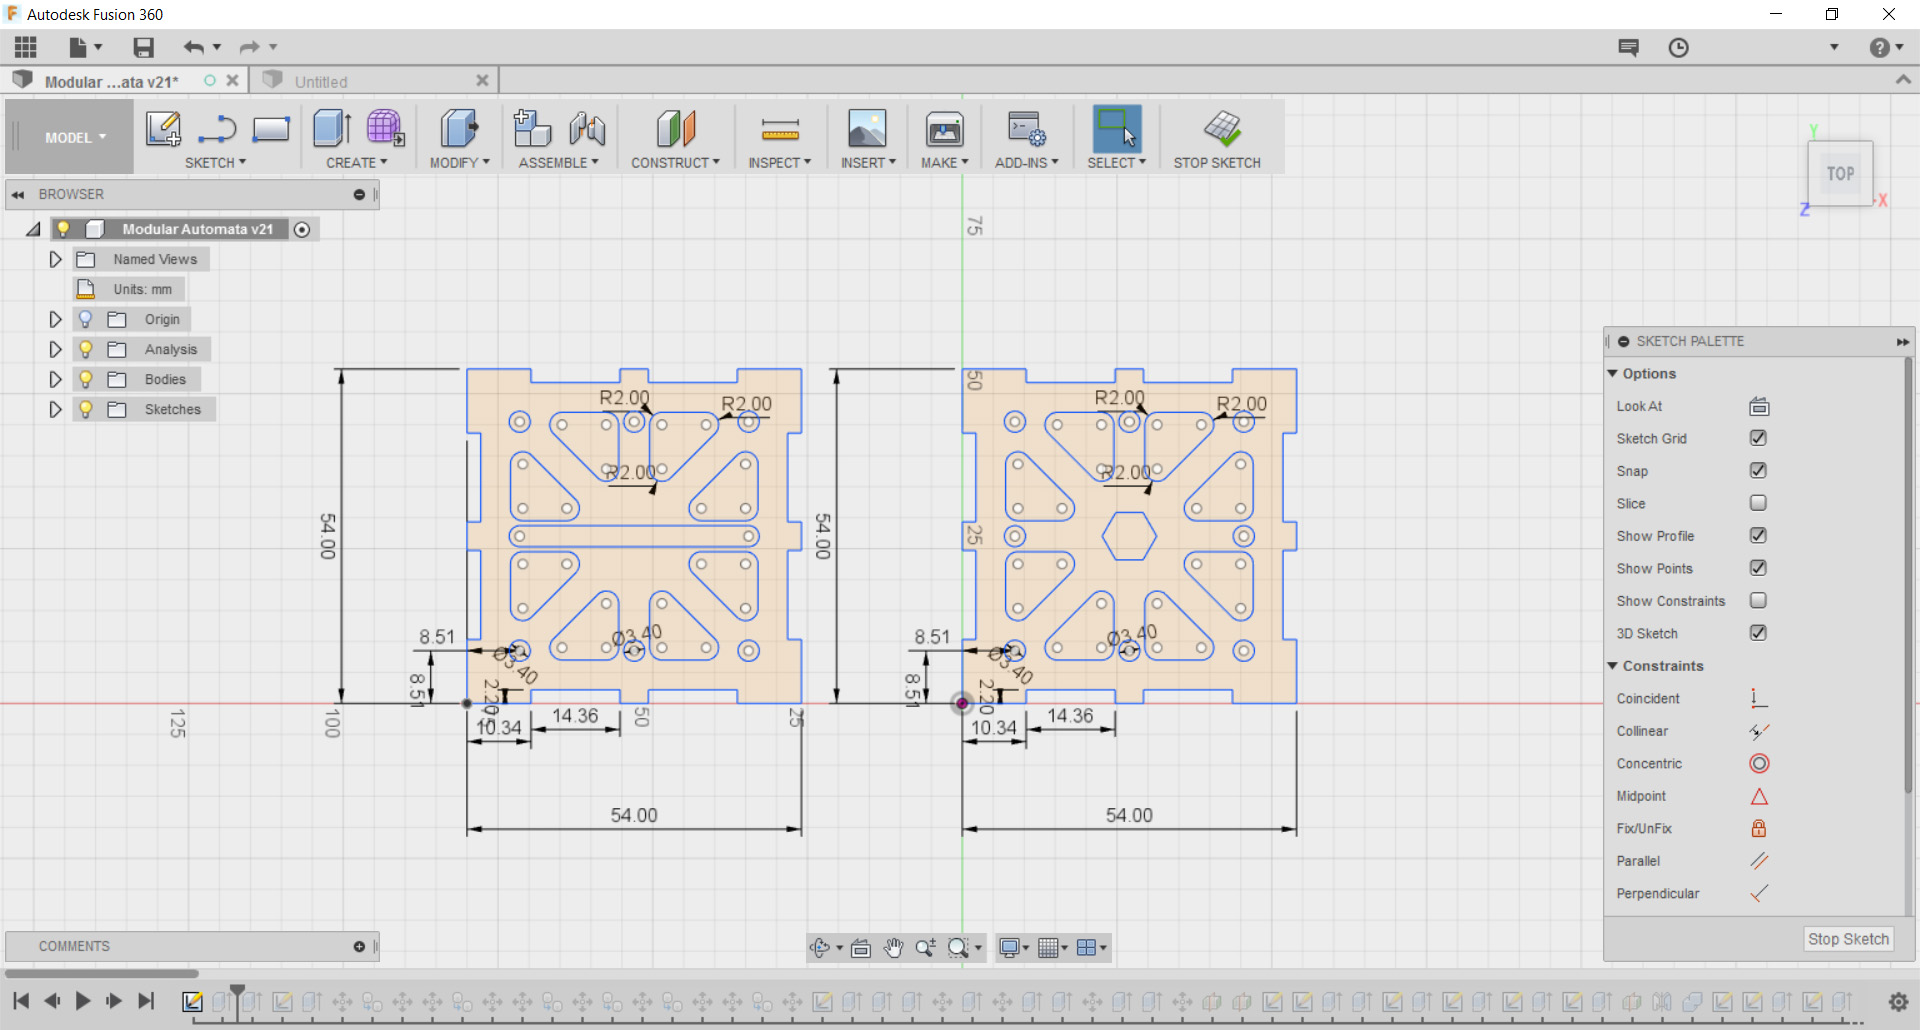
Task: Expand the Bodies tree node
Action: 55,379
